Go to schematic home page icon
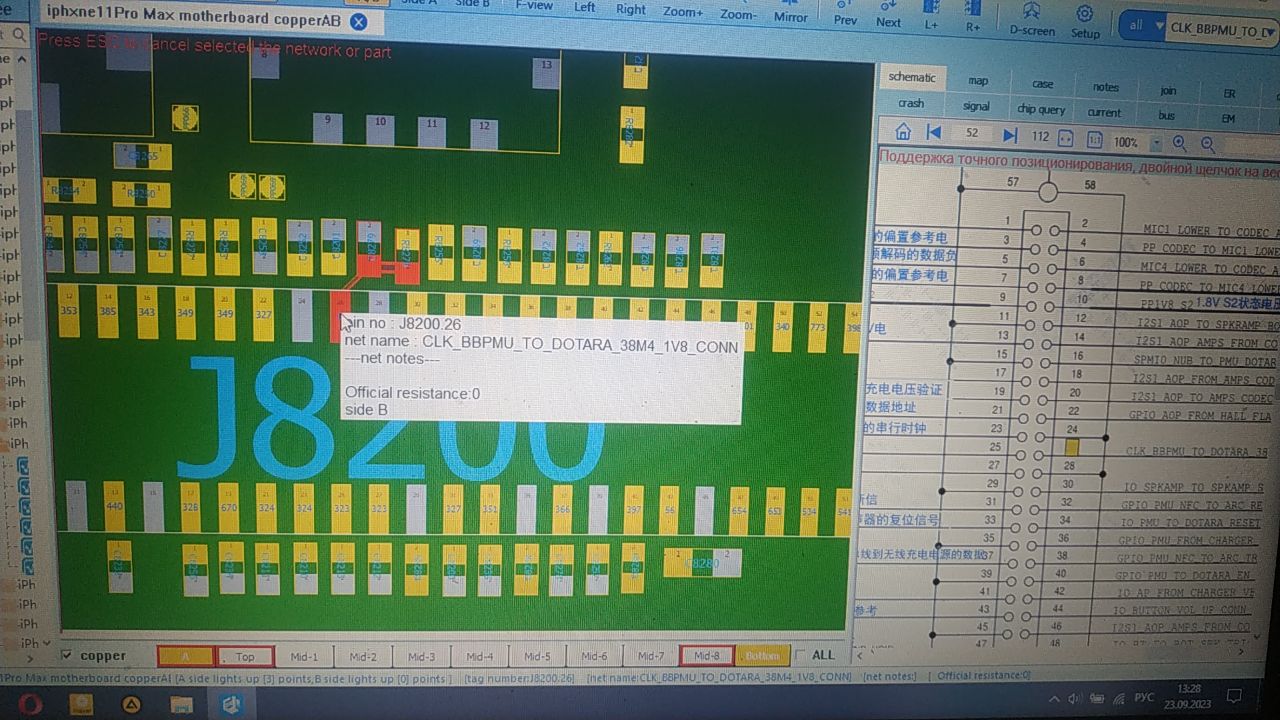The height and width of the screenshot is (720, 1280). pos(903,132)
